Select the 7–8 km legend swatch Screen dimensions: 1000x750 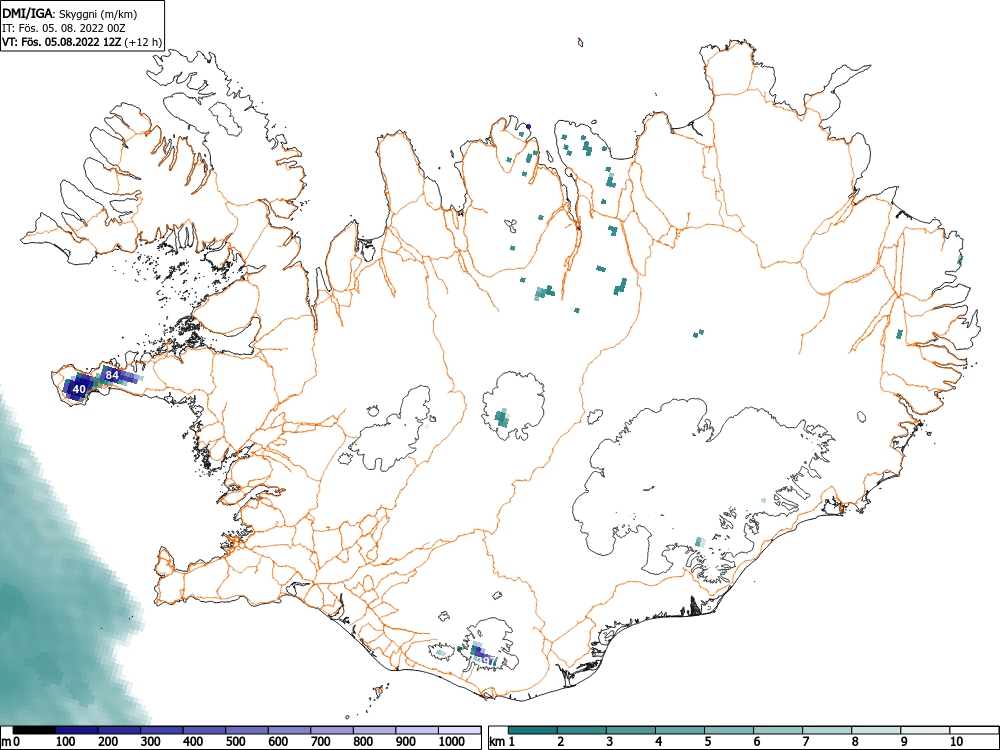point(827,730)
